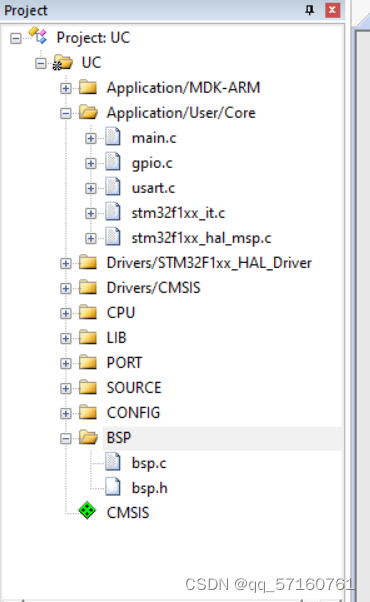Image resolution: width=370 pixels, height=602 pixels.
Task: Click the Drivers/CMSIS folder icon
Action: [x=88, y=287]
